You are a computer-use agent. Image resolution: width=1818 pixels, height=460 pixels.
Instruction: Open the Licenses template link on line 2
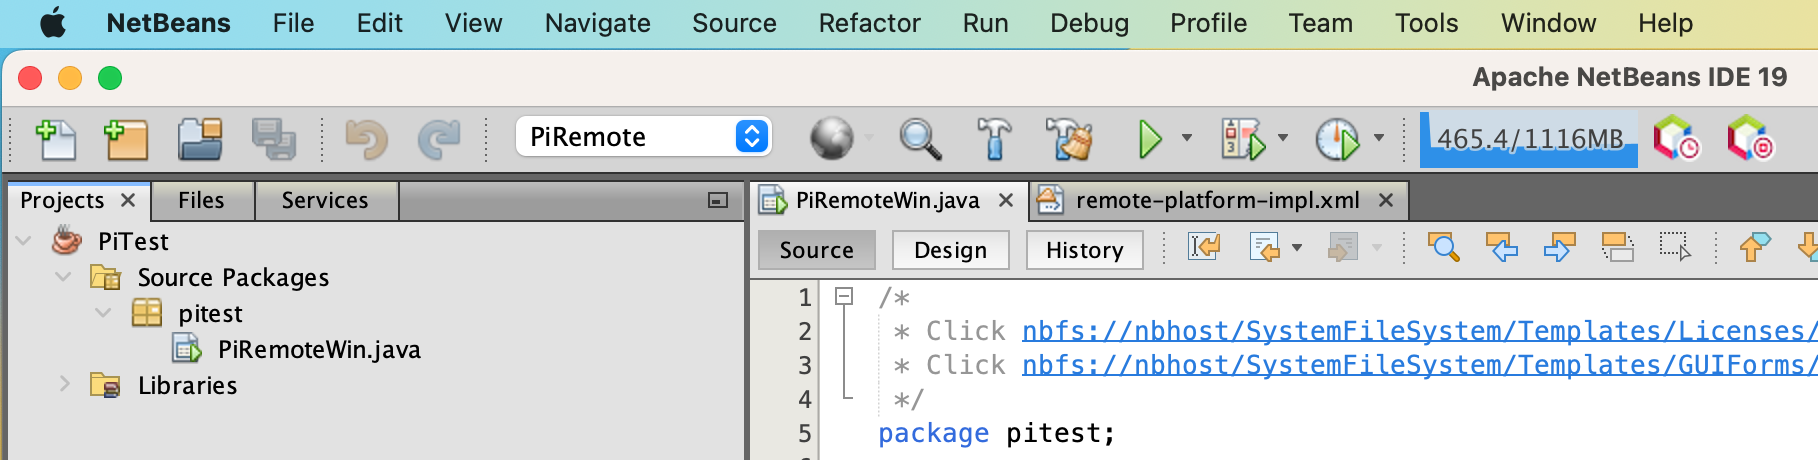coord(1419,331)
